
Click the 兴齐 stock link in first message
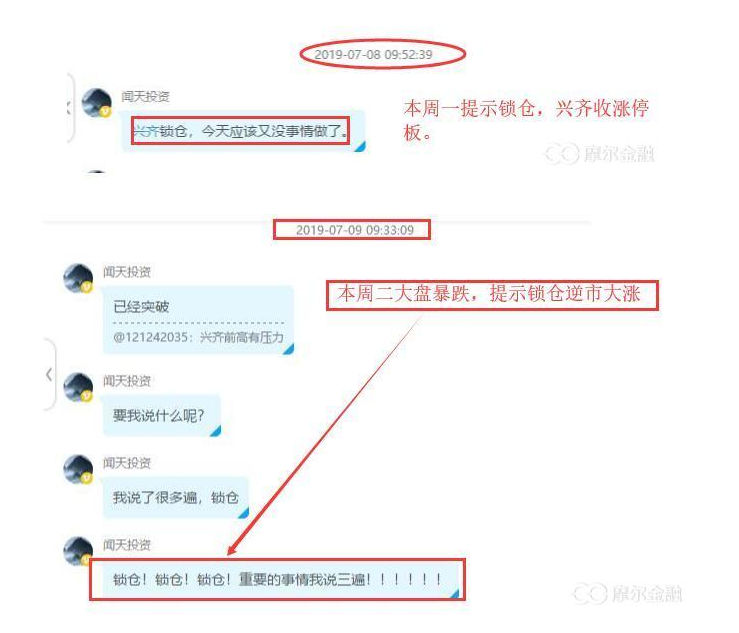[146, 131]
